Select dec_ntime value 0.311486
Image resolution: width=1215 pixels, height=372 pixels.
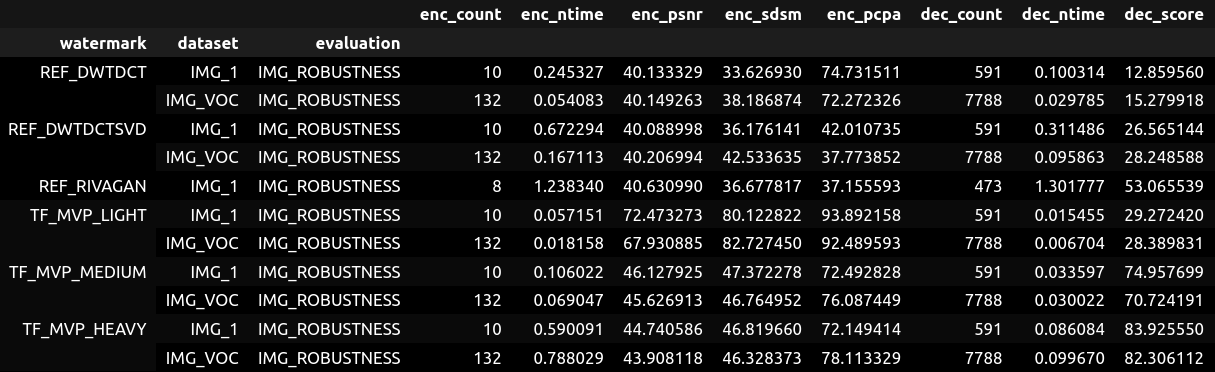click(1070, 129)
